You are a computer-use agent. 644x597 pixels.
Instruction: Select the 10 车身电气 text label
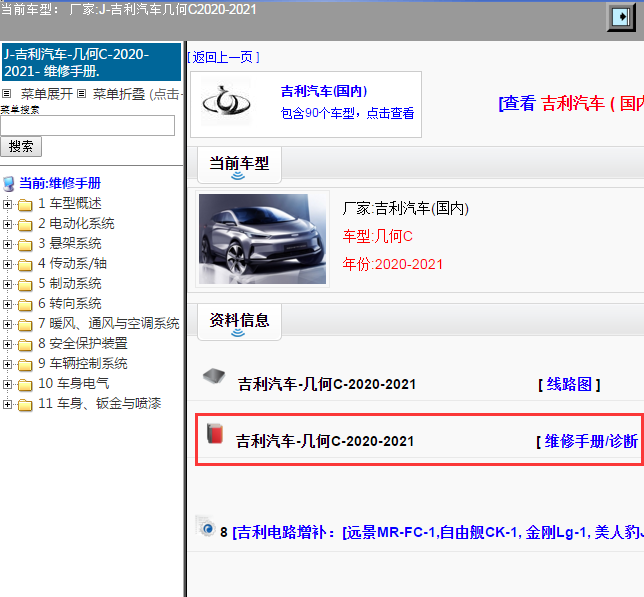74,383
